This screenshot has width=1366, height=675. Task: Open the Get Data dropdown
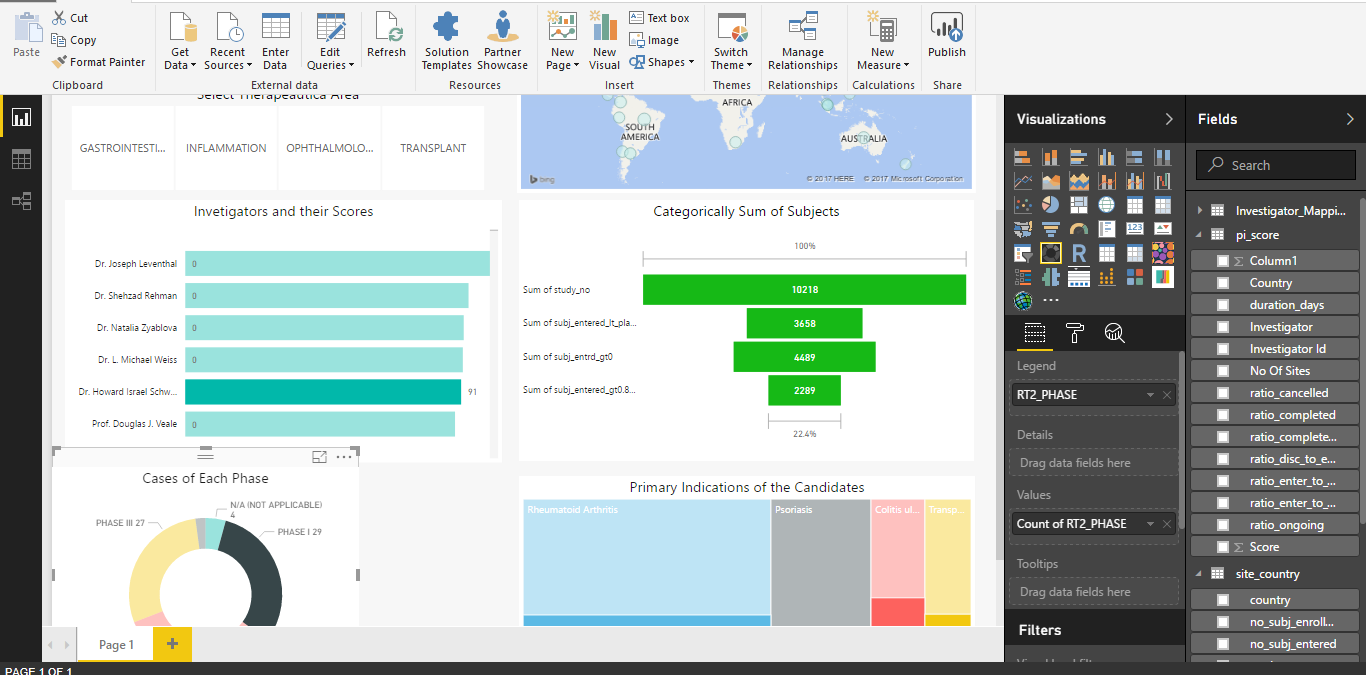(x=180, y=42)
